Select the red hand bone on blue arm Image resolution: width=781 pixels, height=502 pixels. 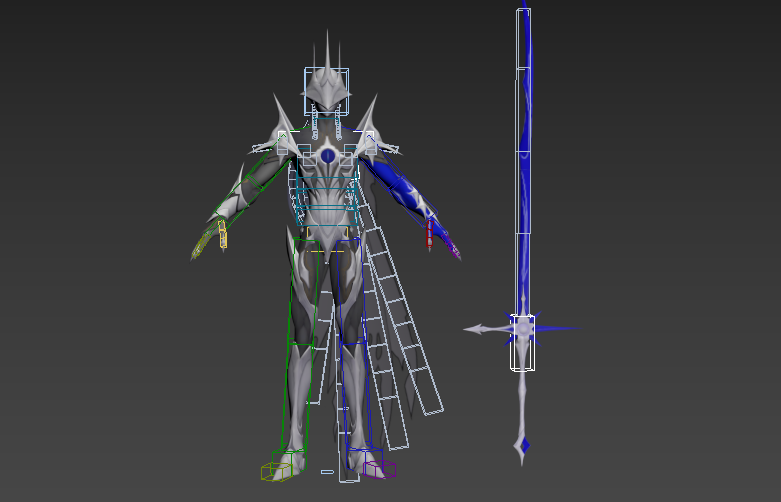coord(429,235)
